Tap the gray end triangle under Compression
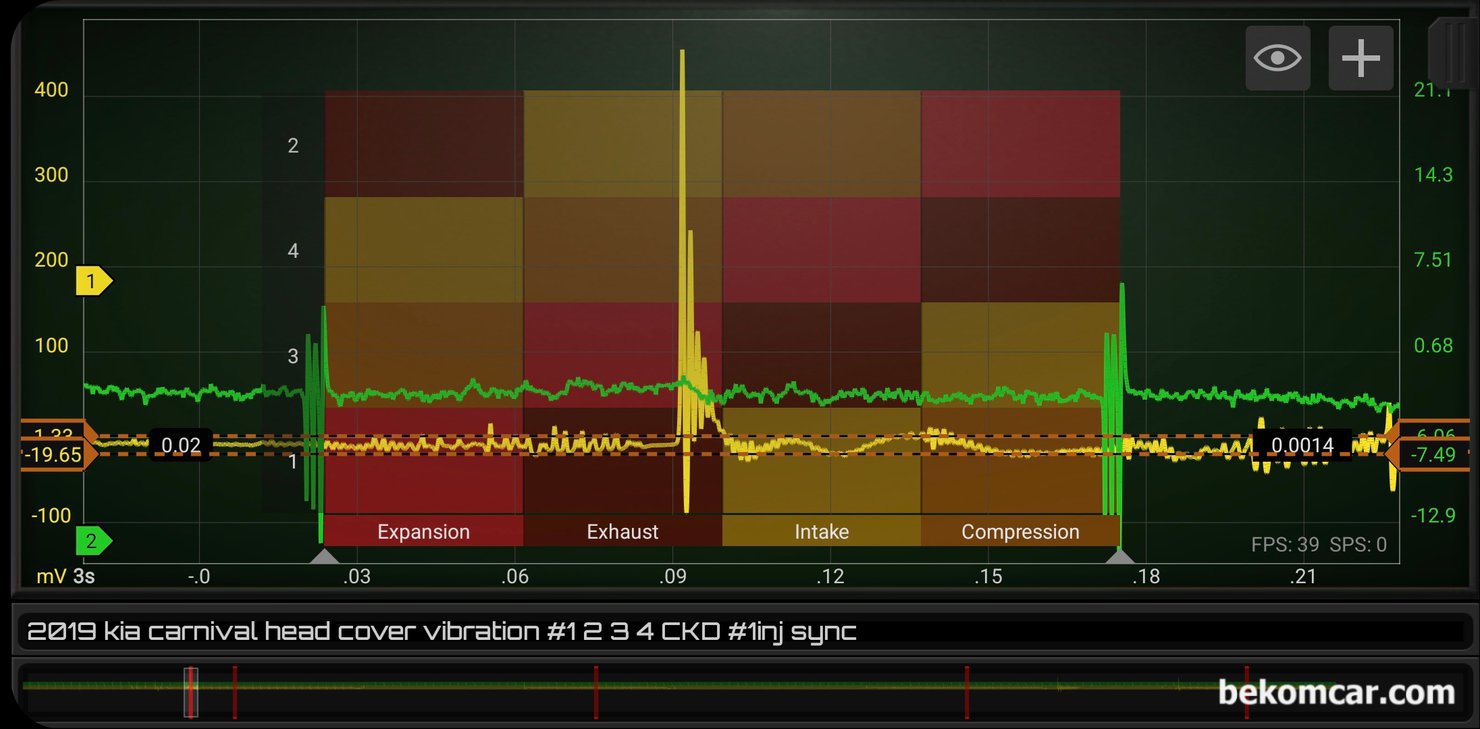The image size is (1480, 729). tap(1120, 556)
